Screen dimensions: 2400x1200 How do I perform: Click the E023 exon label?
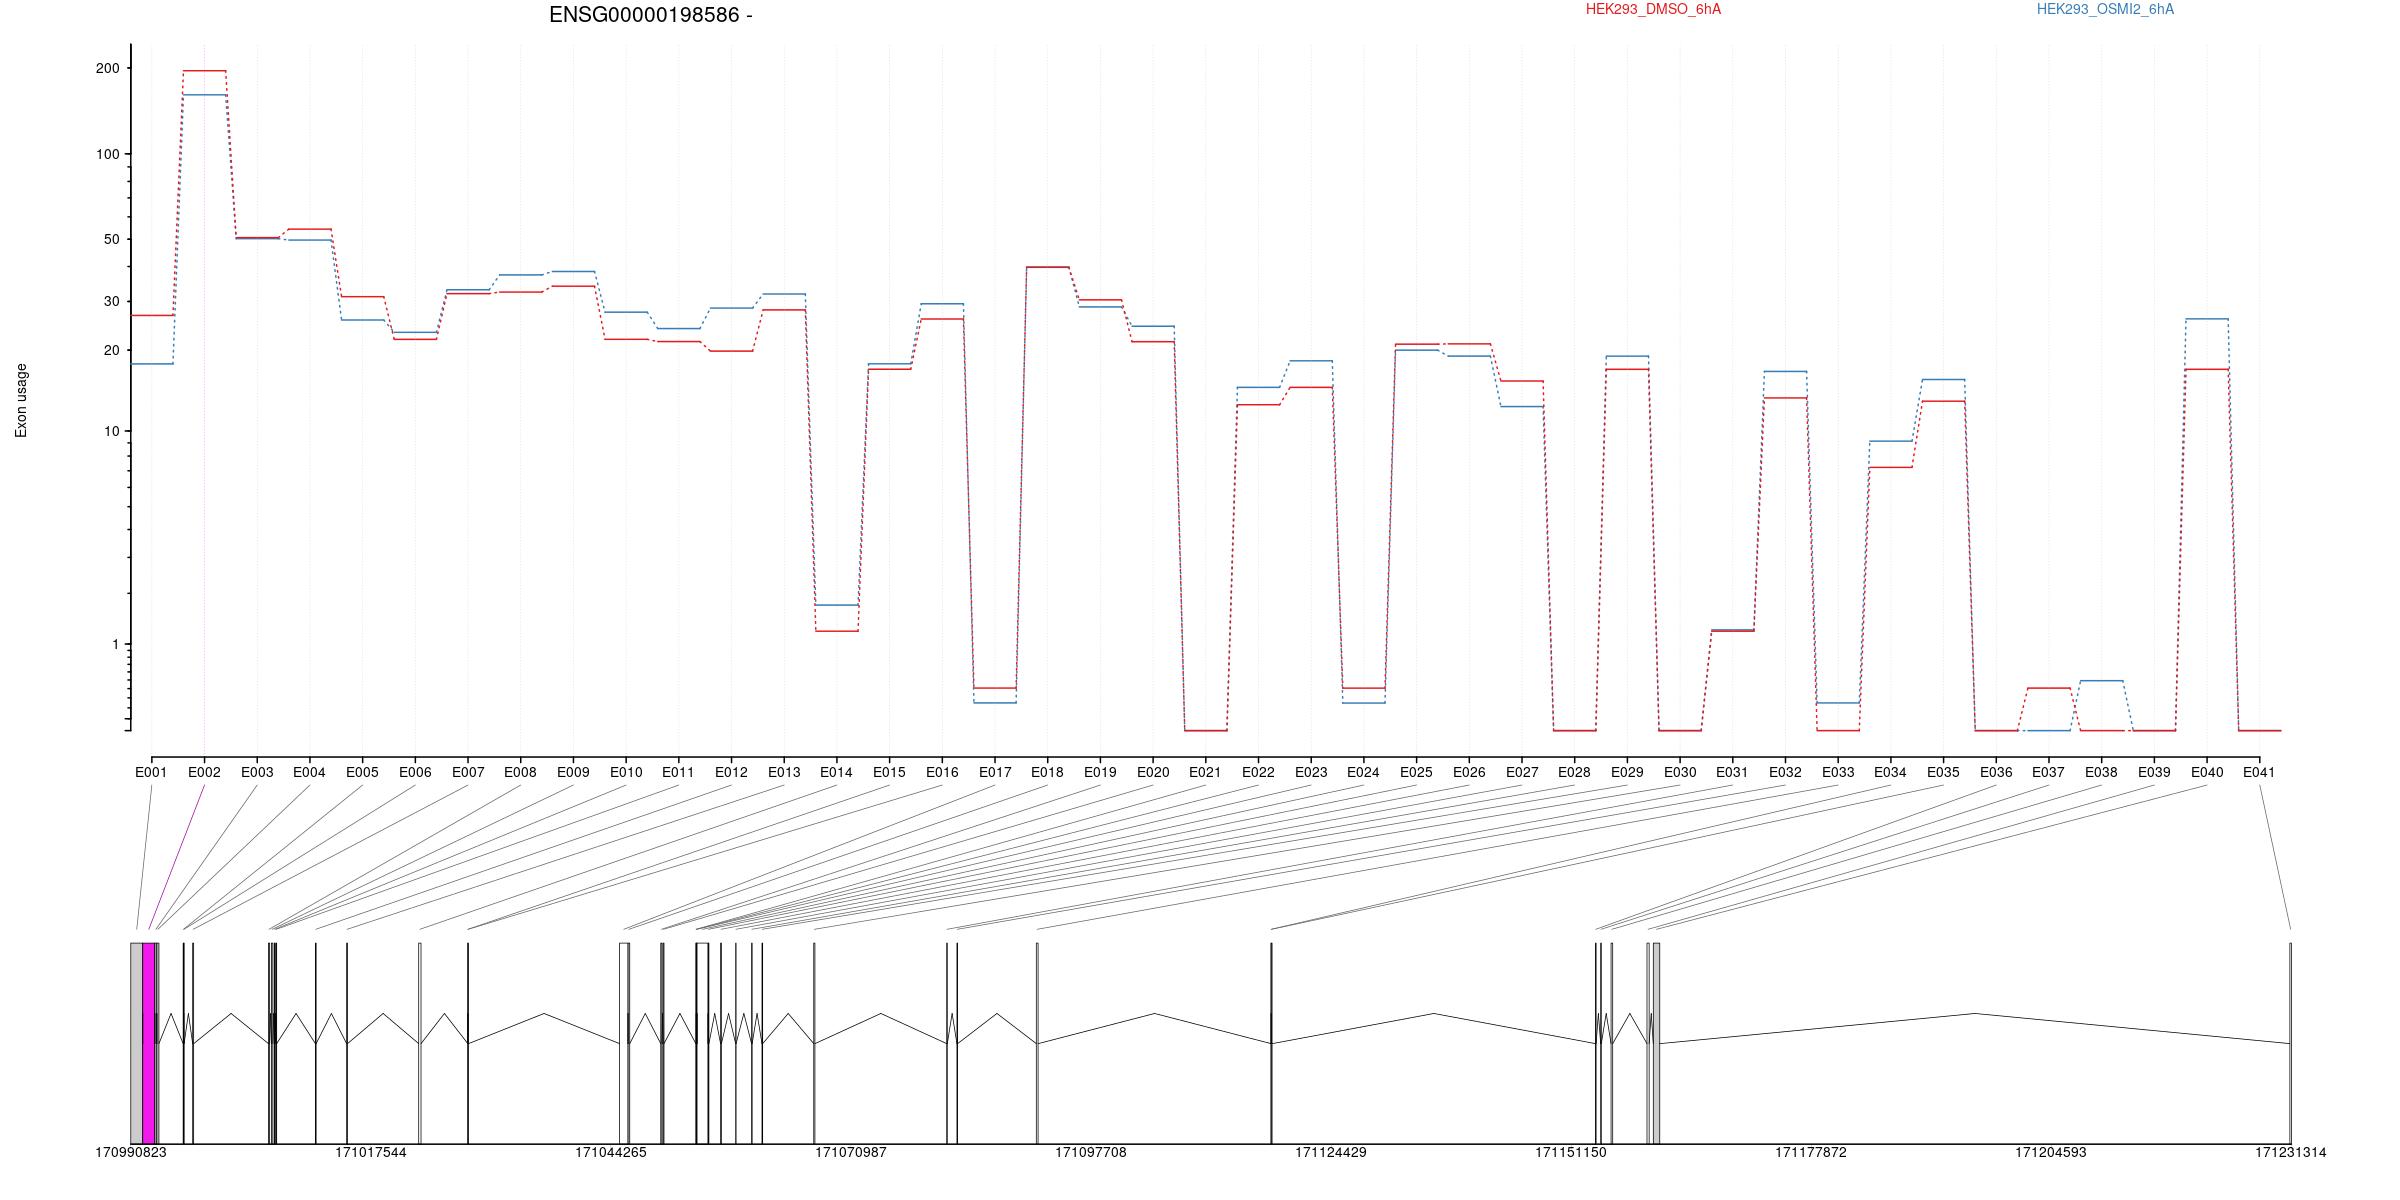coord(1311,772)
